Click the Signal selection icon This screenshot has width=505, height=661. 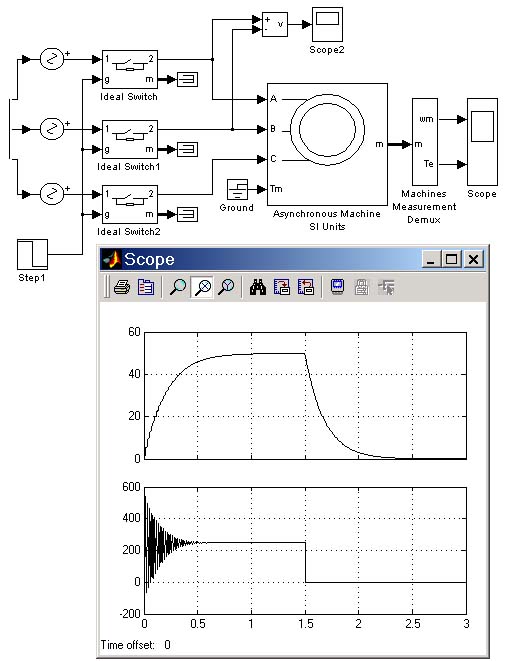(386, 288)
